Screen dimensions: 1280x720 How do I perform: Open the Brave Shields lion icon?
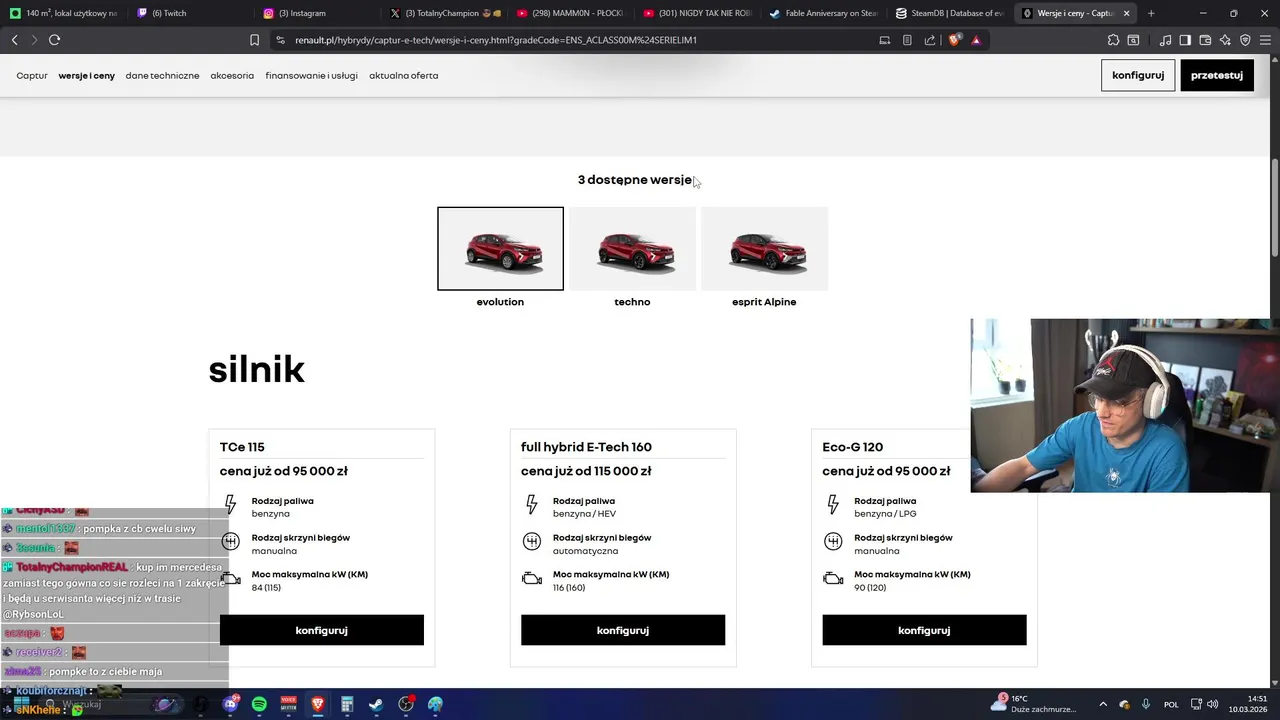[954, 40]
